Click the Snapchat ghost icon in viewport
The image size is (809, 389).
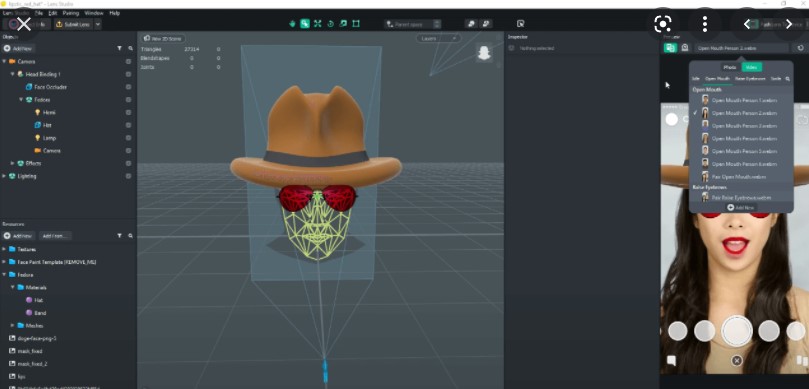(x=484, y=53)
